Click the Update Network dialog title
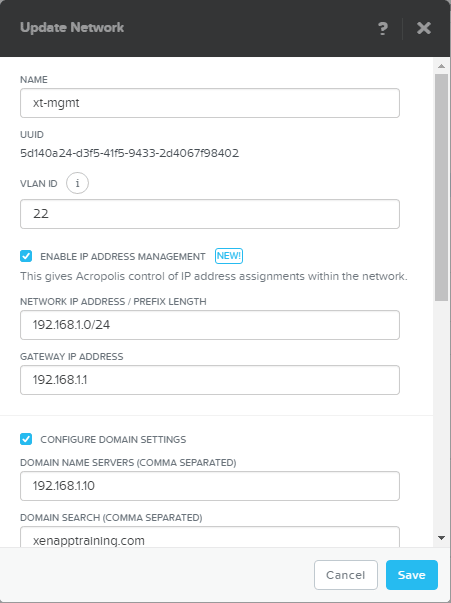Viewport: 451px width, 603px height. click(x=72, y=27)
